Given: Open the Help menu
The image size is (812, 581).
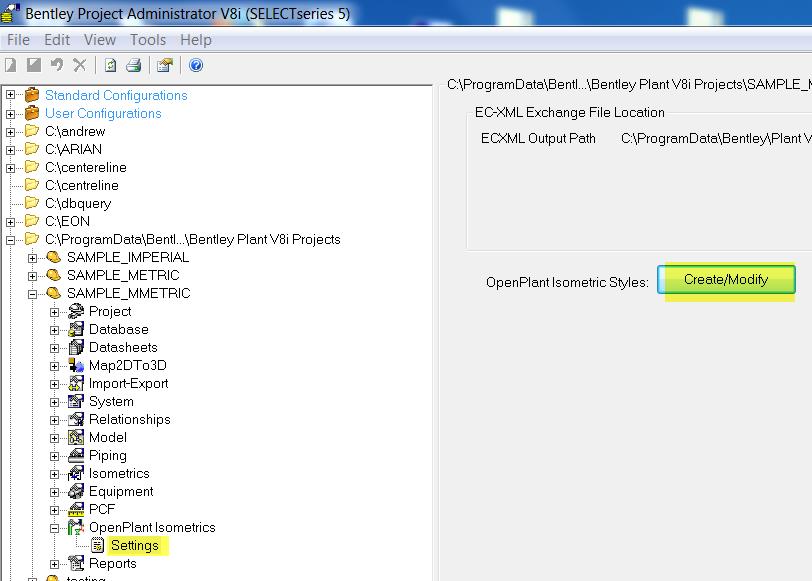Looking at the screenshot, I should point(196,40).
